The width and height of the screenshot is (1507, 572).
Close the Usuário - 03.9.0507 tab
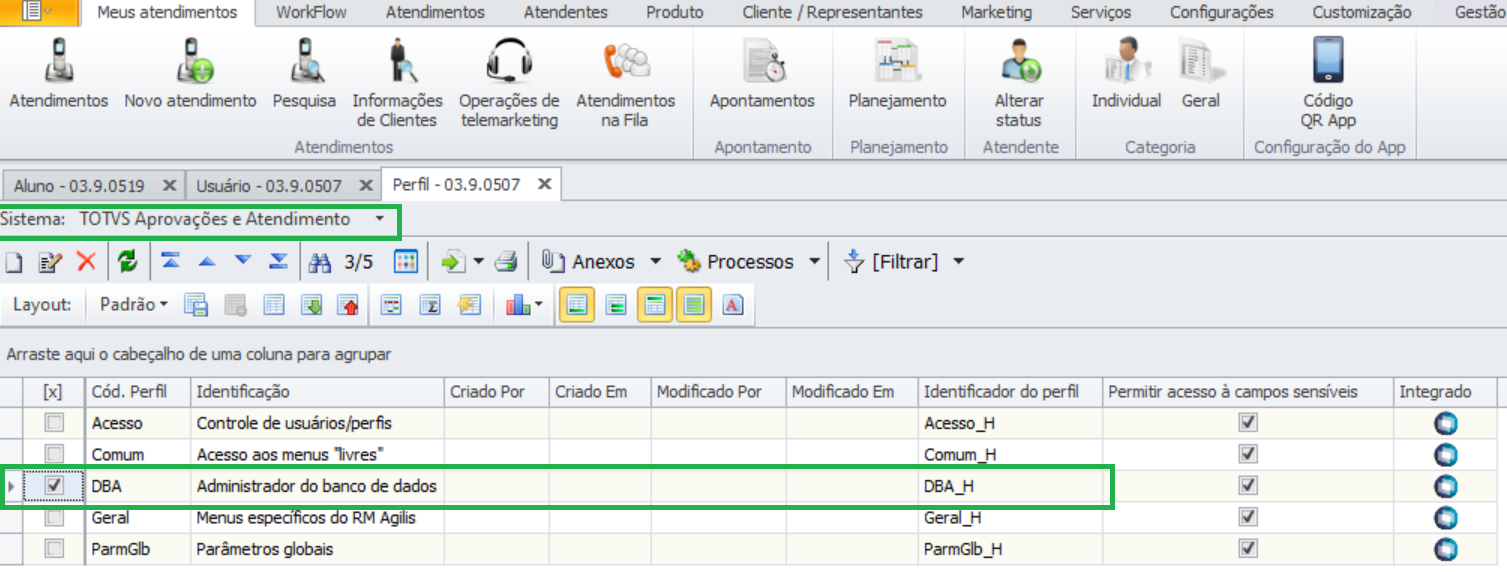click(x=364, y=185)
